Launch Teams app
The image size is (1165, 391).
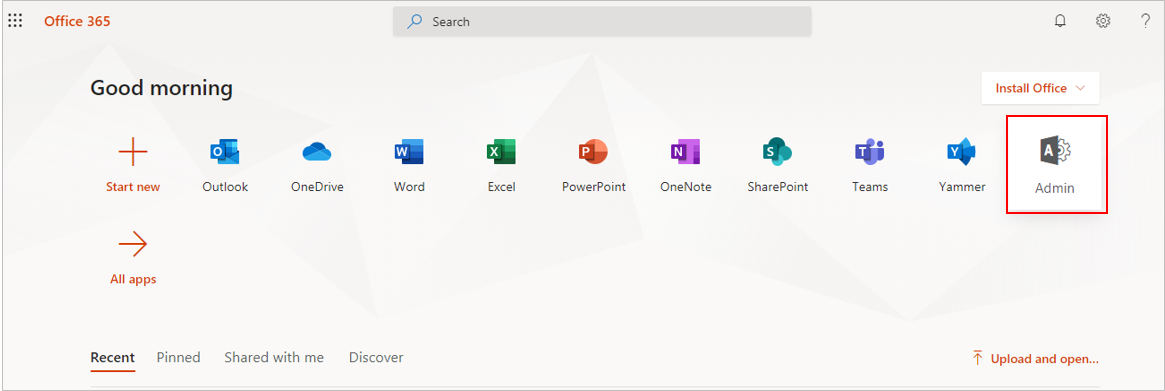pyautogui.click(x=870, y=165)
